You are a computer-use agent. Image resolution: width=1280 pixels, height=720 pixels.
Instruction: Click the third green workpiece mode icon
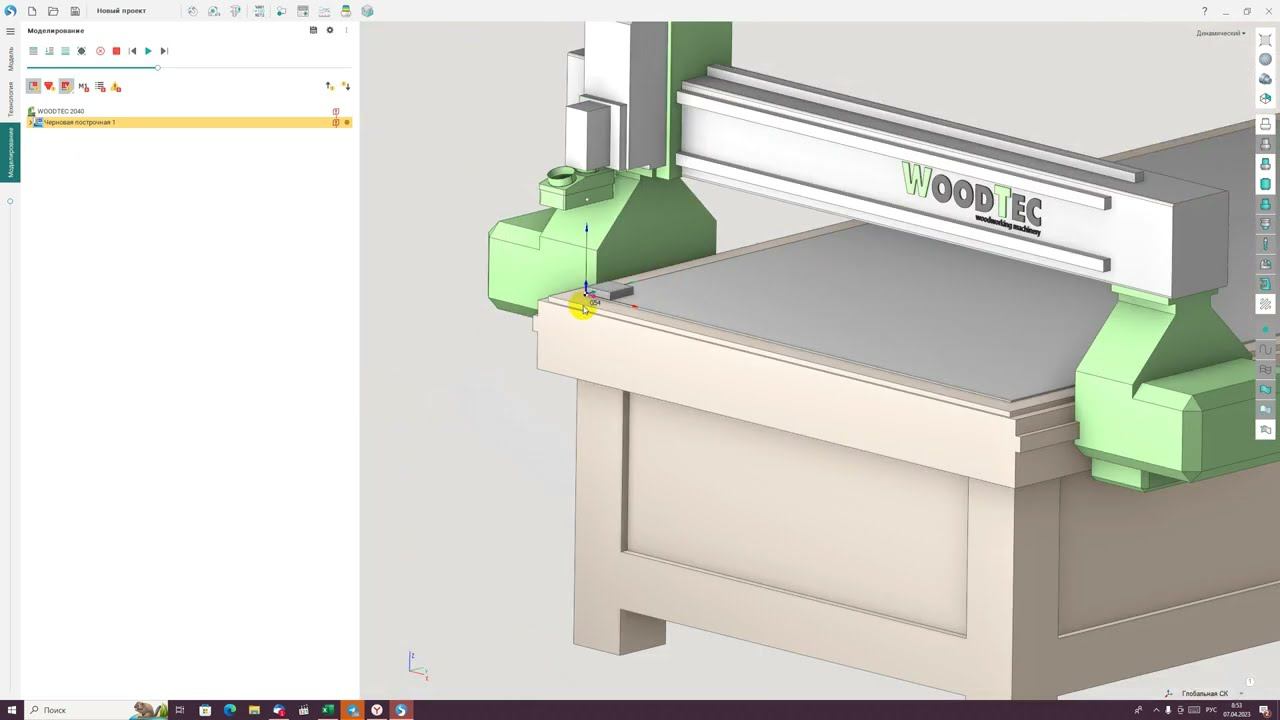click(65, 51)
